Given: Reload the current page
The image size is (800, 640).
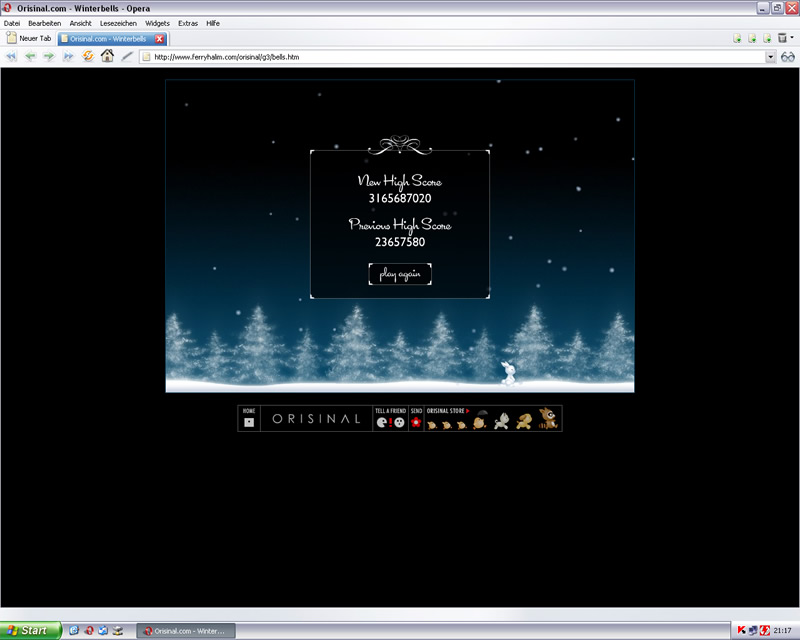Looking at the screenshot, I should coord(88,57).
